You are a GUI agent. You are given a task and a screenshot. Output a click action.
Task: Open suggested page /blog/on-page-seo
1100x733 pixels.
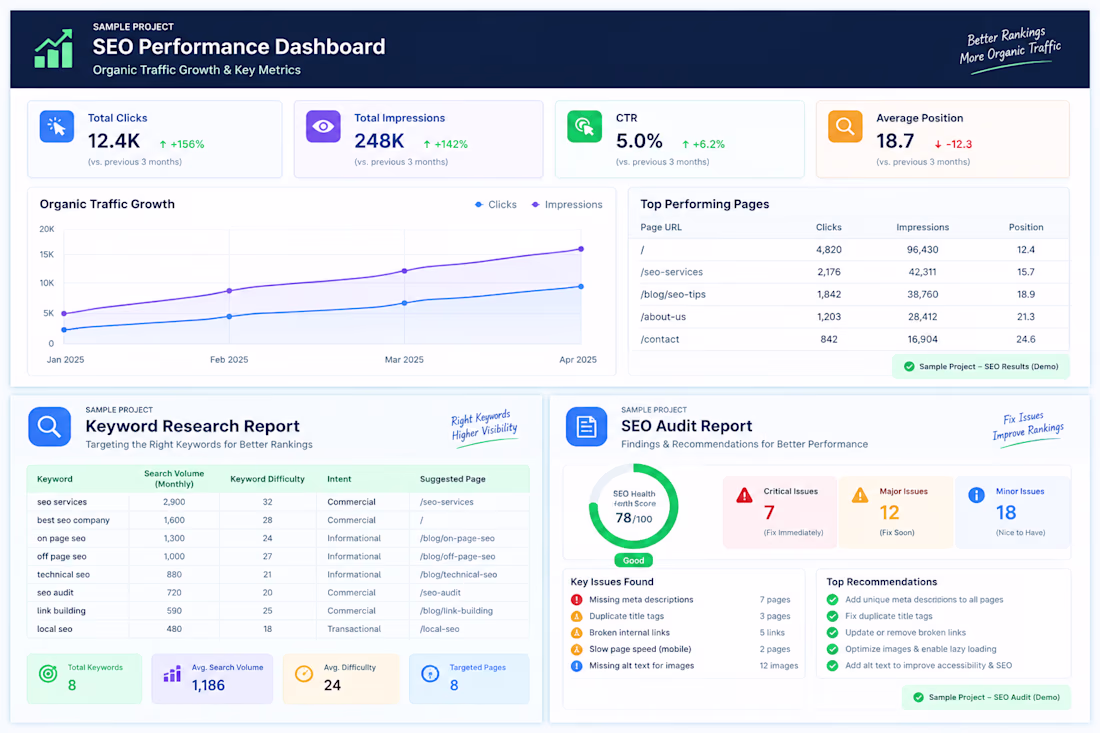(457, 539)
